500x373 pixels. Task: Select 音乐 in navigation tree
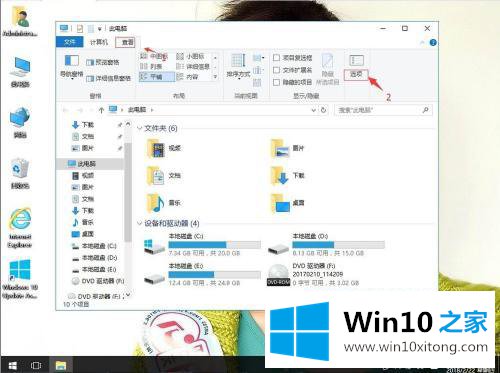pyautogui.click(x=83, y=222)
